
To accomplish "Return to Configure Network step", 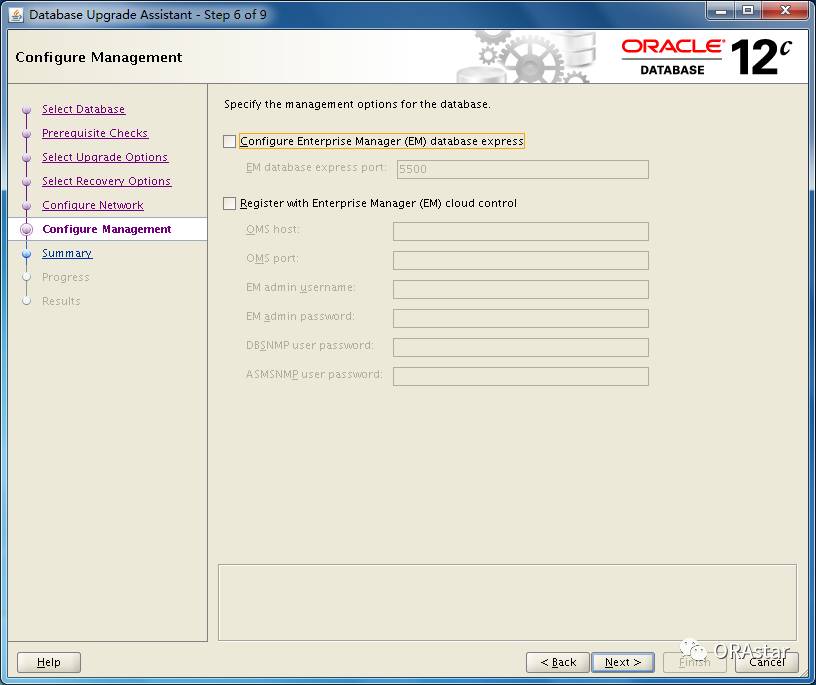I will coord(93,205).
